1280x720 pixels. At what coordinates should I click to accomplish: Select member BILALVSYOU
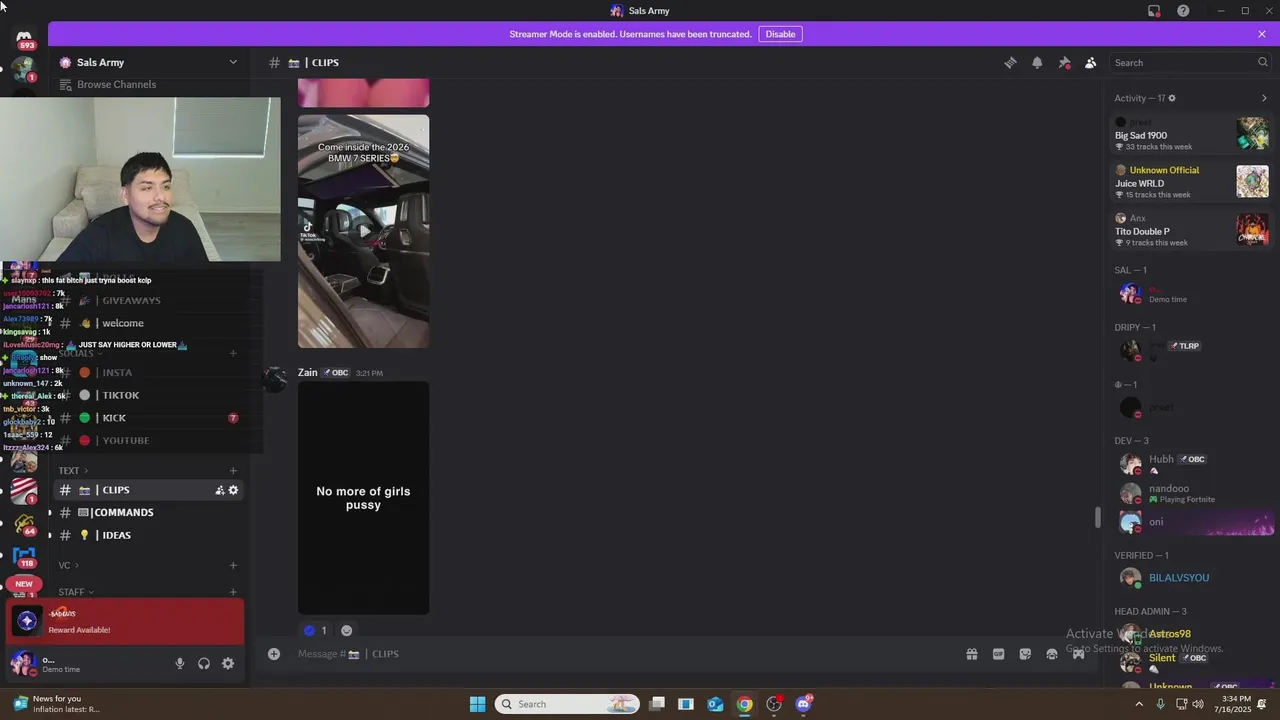coord(1191,578)
